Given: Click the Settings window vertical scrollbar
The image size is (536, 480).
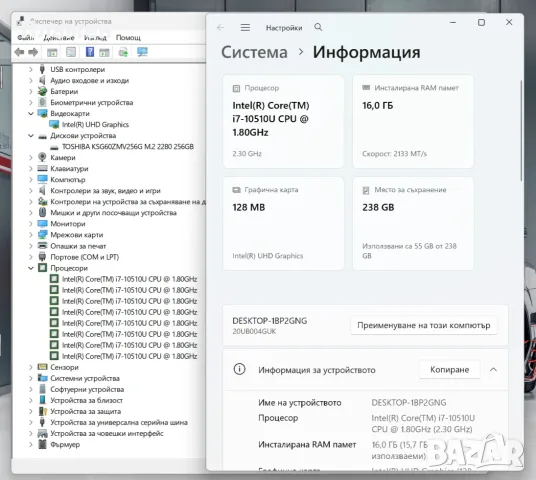Looking at the screenshot, I should click(521, 130).
